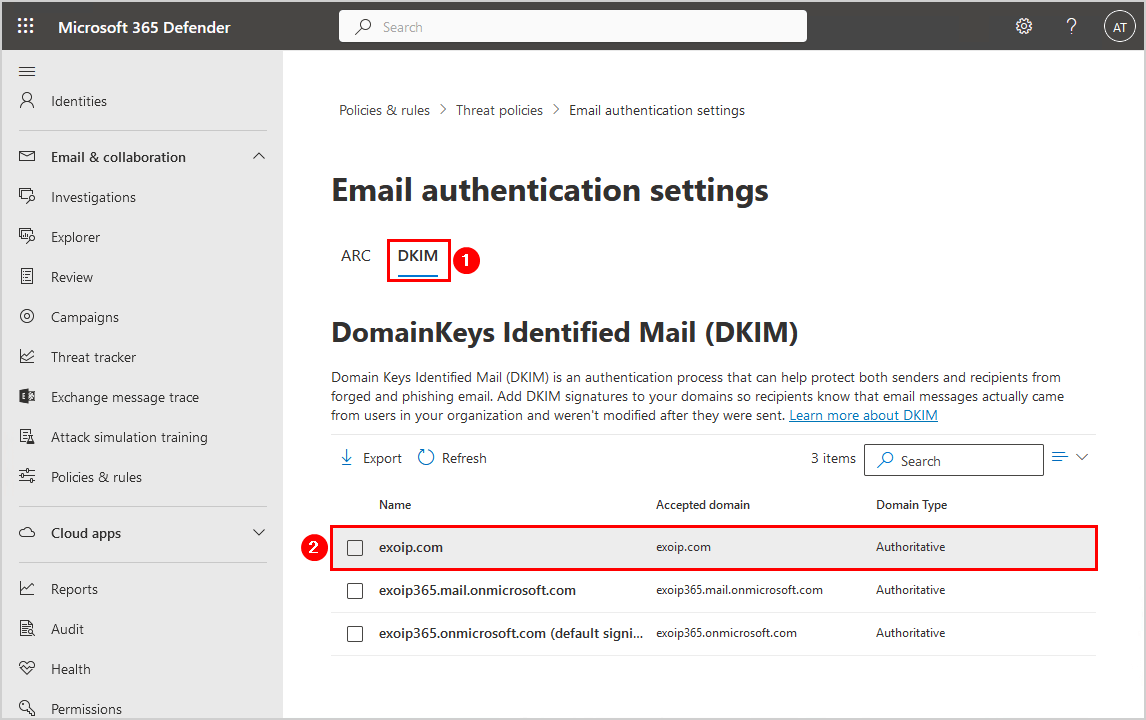The width and height of the screenshot is (1146, 720).
Task: Tick the exoip365.onmicrosoft.com default signing checkbox
Action: (x=355, y=634)
